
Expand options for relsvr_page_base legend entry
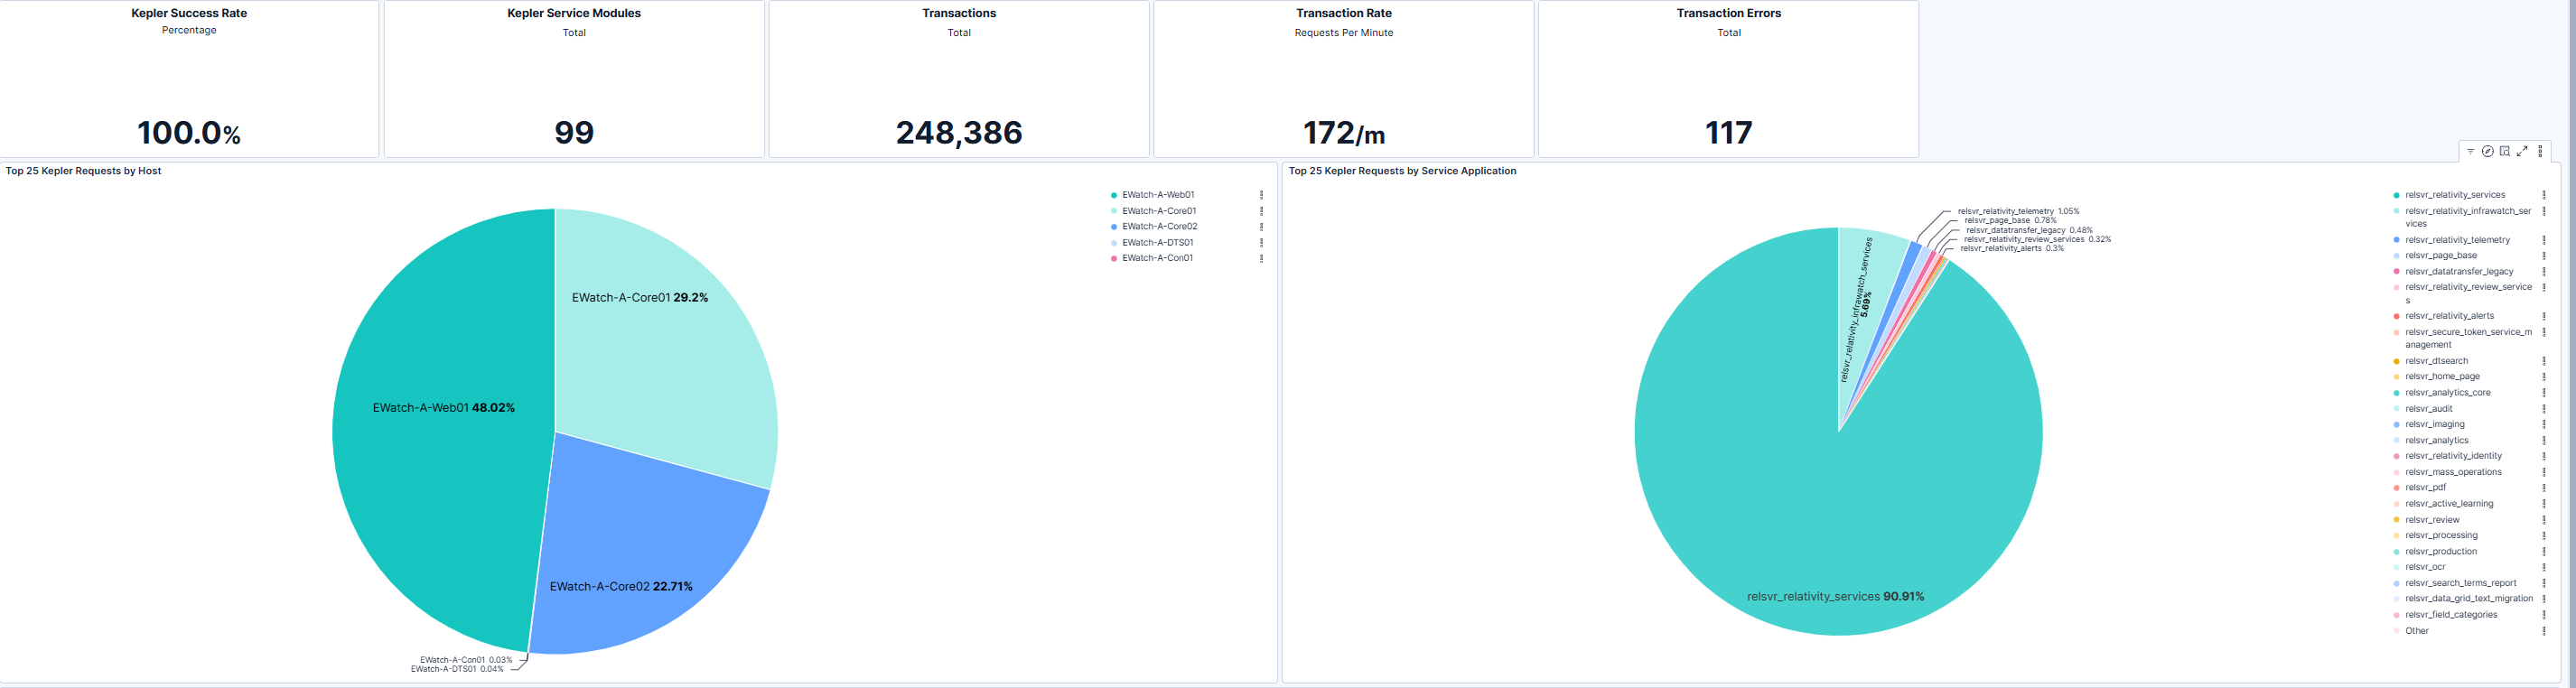(2543, 256)
